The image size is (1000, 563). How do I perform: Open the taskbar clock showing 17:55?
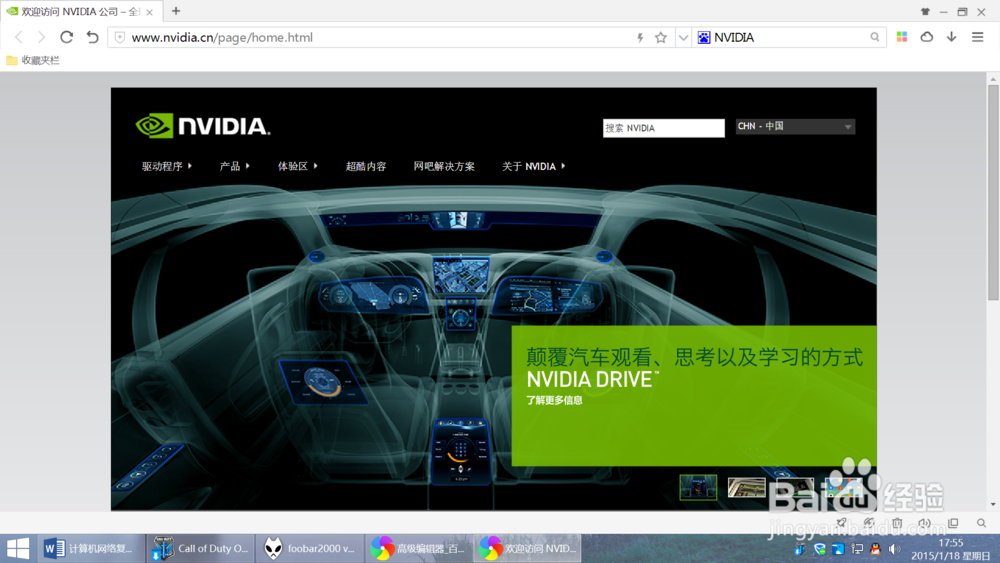950,549
